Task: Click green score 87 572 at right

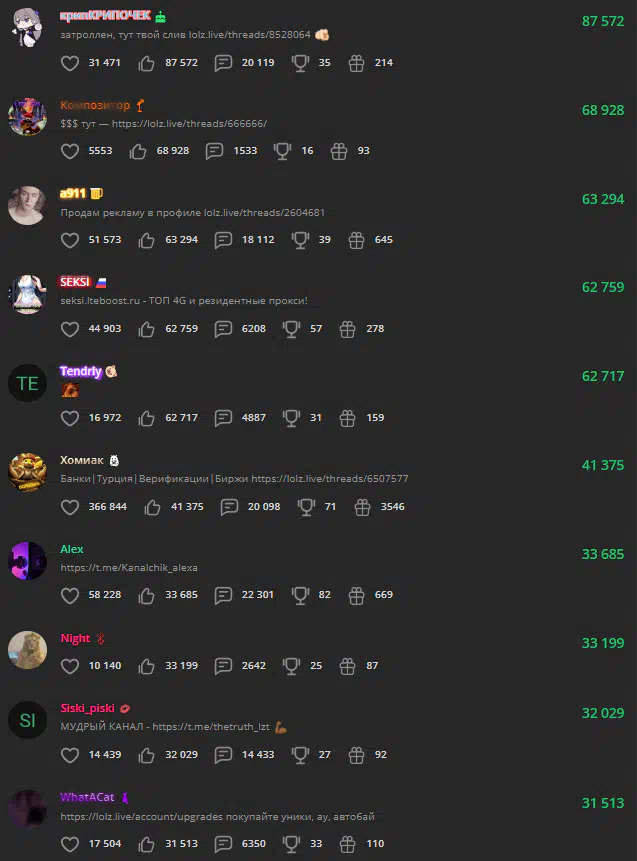Action: (x=603, y=21)
